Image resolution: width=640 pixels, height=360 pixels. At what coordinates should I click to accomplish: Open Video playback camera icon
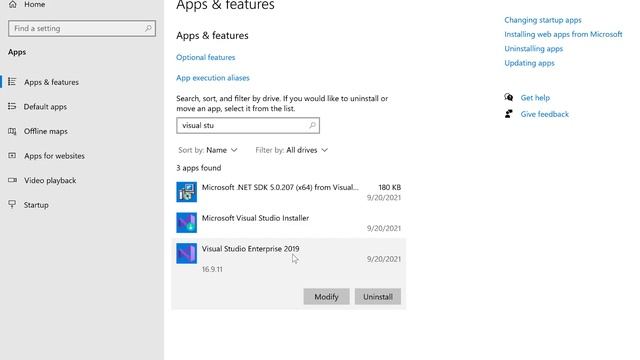[12, 180]
